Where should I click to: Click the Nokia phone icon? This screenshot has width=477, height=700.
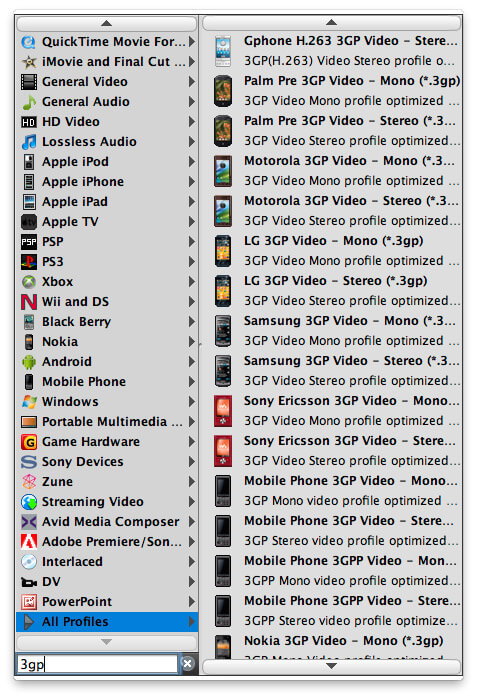29,342
